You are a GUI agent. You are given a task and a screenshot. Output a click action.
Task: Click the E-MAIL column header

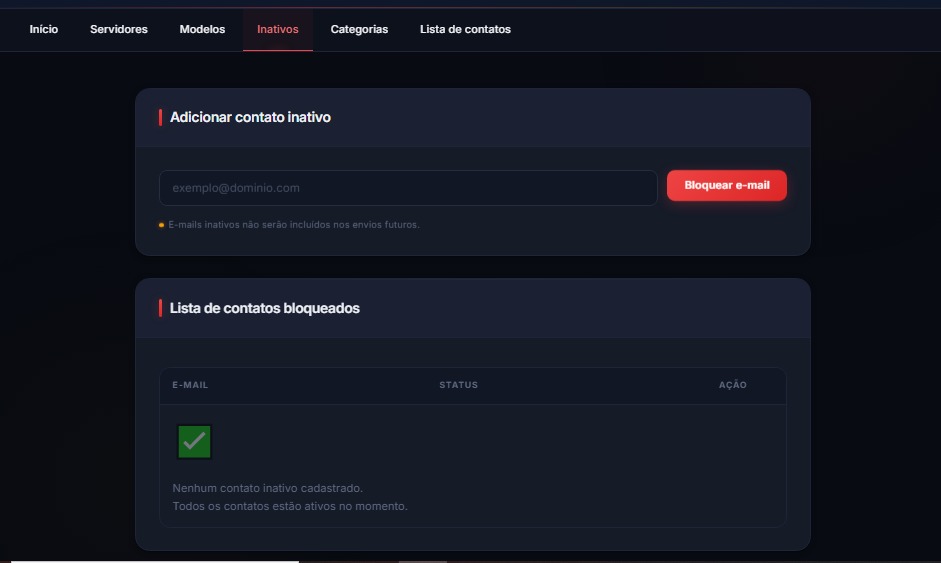[x=190, y=385]
